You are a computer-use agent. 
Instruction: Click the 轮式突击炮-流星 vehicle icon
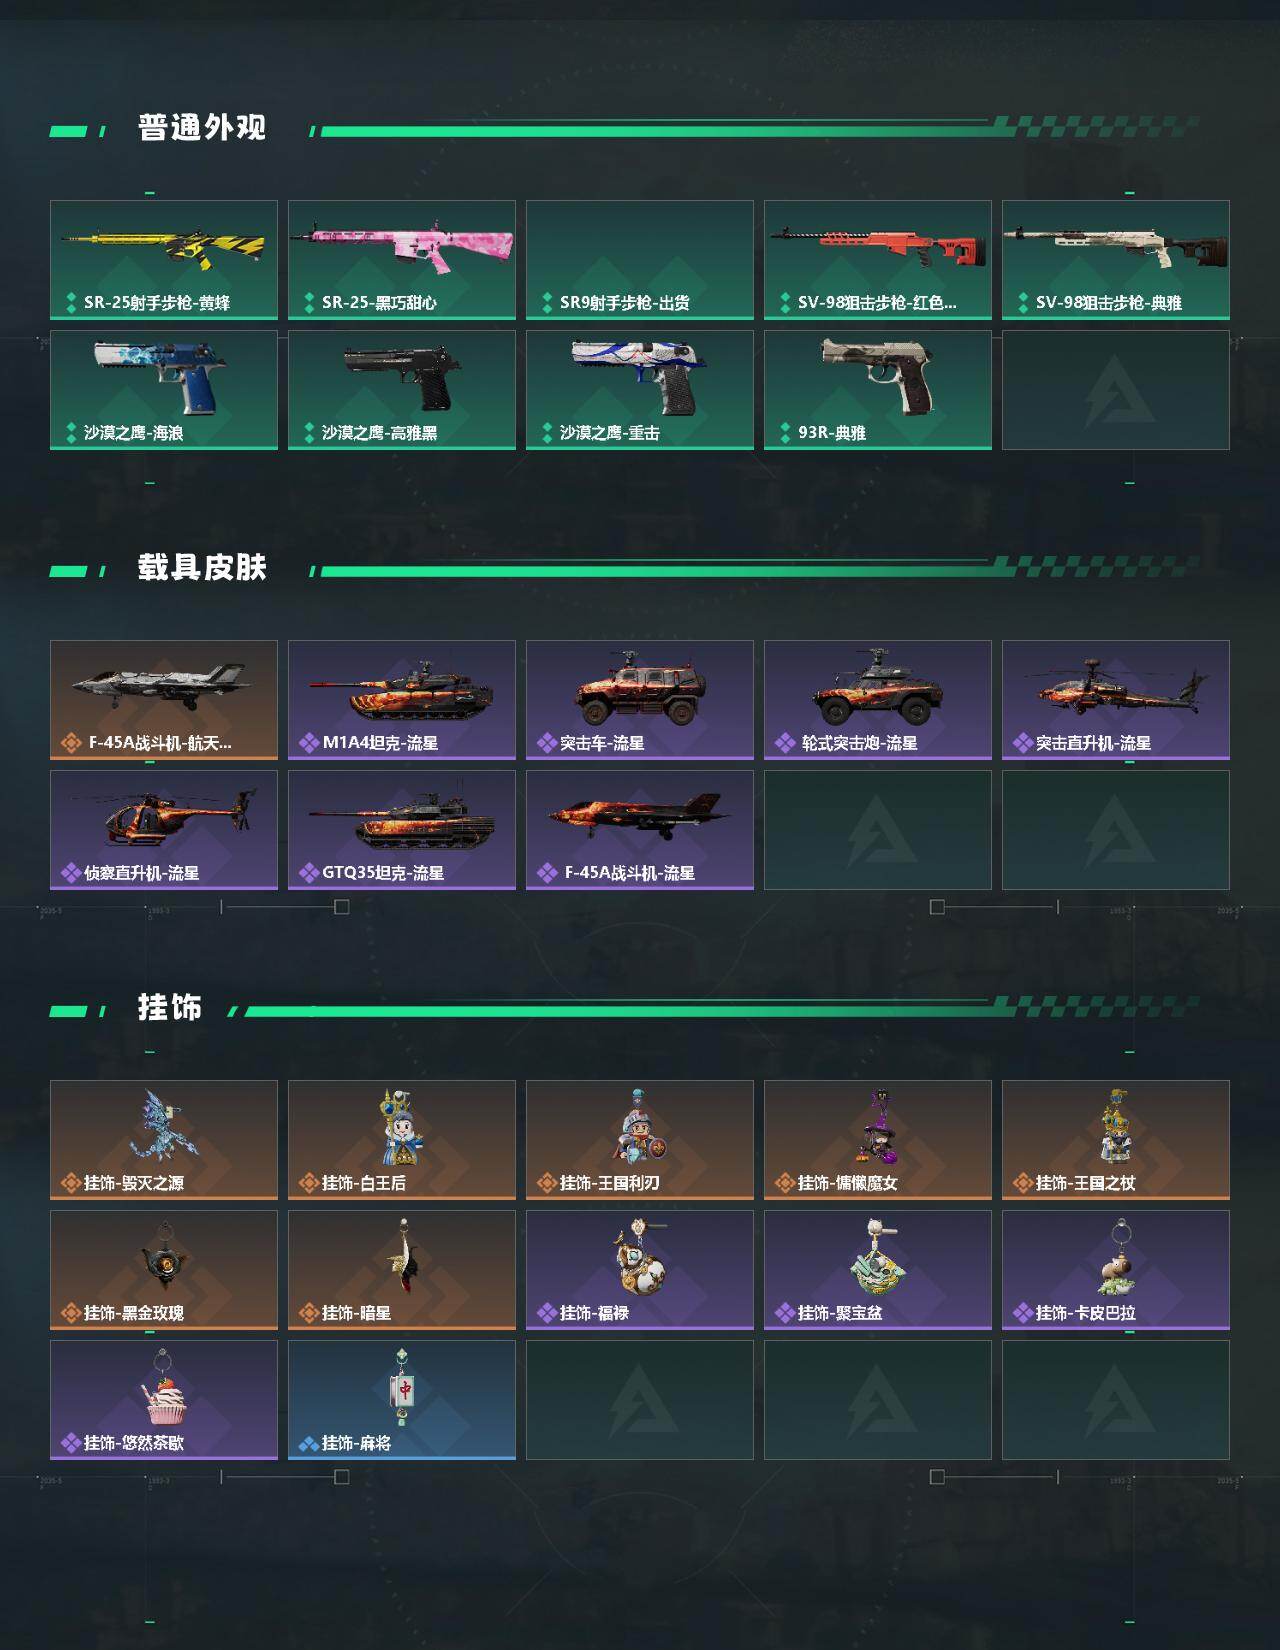878,700
